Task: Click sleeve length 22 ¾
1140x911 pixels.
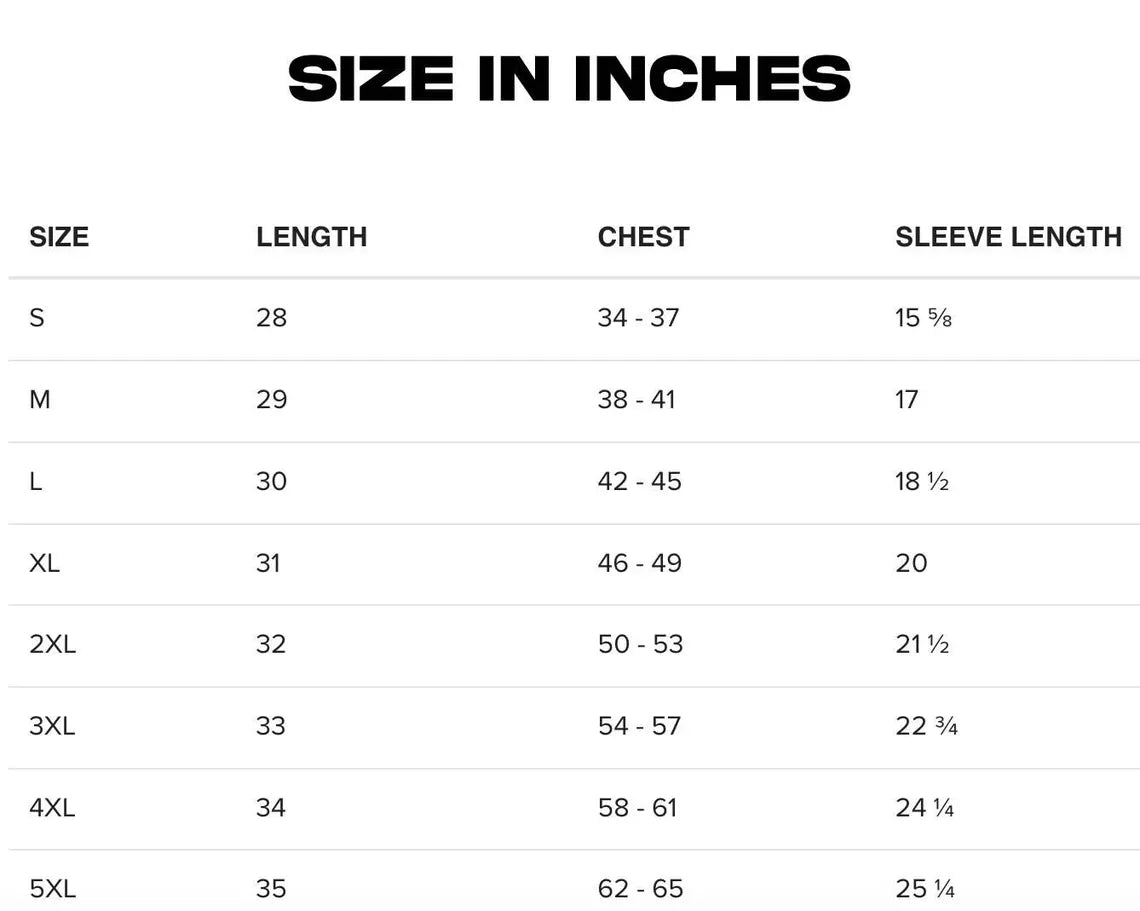Action: [926, 726]
